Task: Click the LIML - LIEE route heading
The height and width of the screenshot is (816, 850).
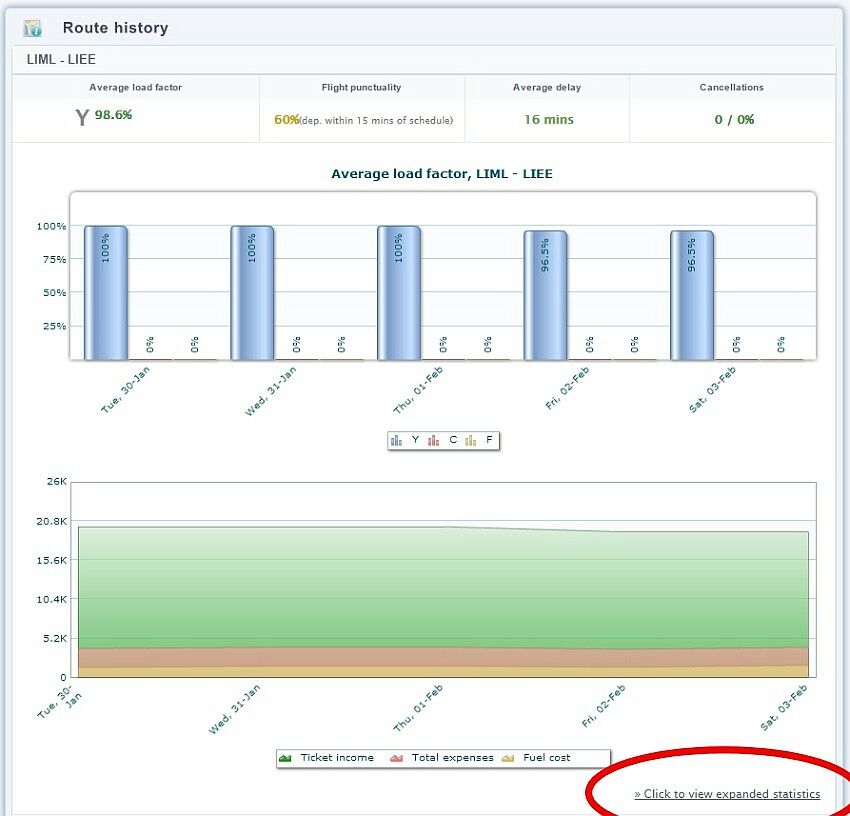Action: point(61,60)
